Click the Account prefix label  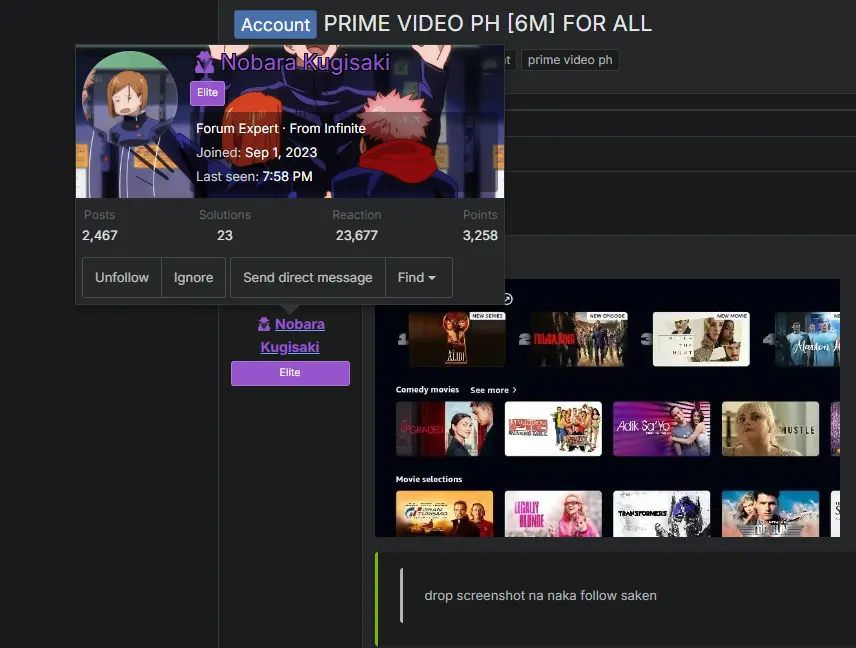pyautogui.click(x=275, y=25)
